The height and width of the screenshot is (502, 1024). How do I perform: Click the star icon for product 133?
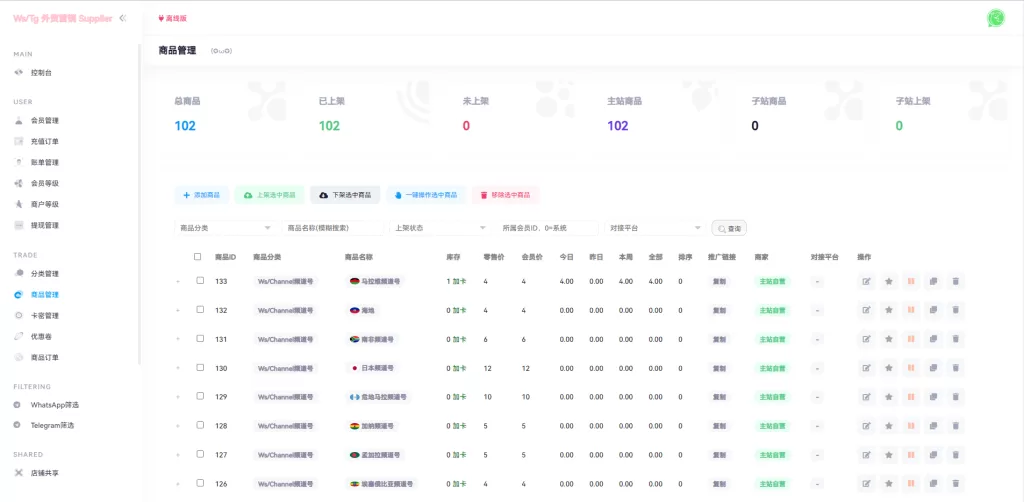889,281
